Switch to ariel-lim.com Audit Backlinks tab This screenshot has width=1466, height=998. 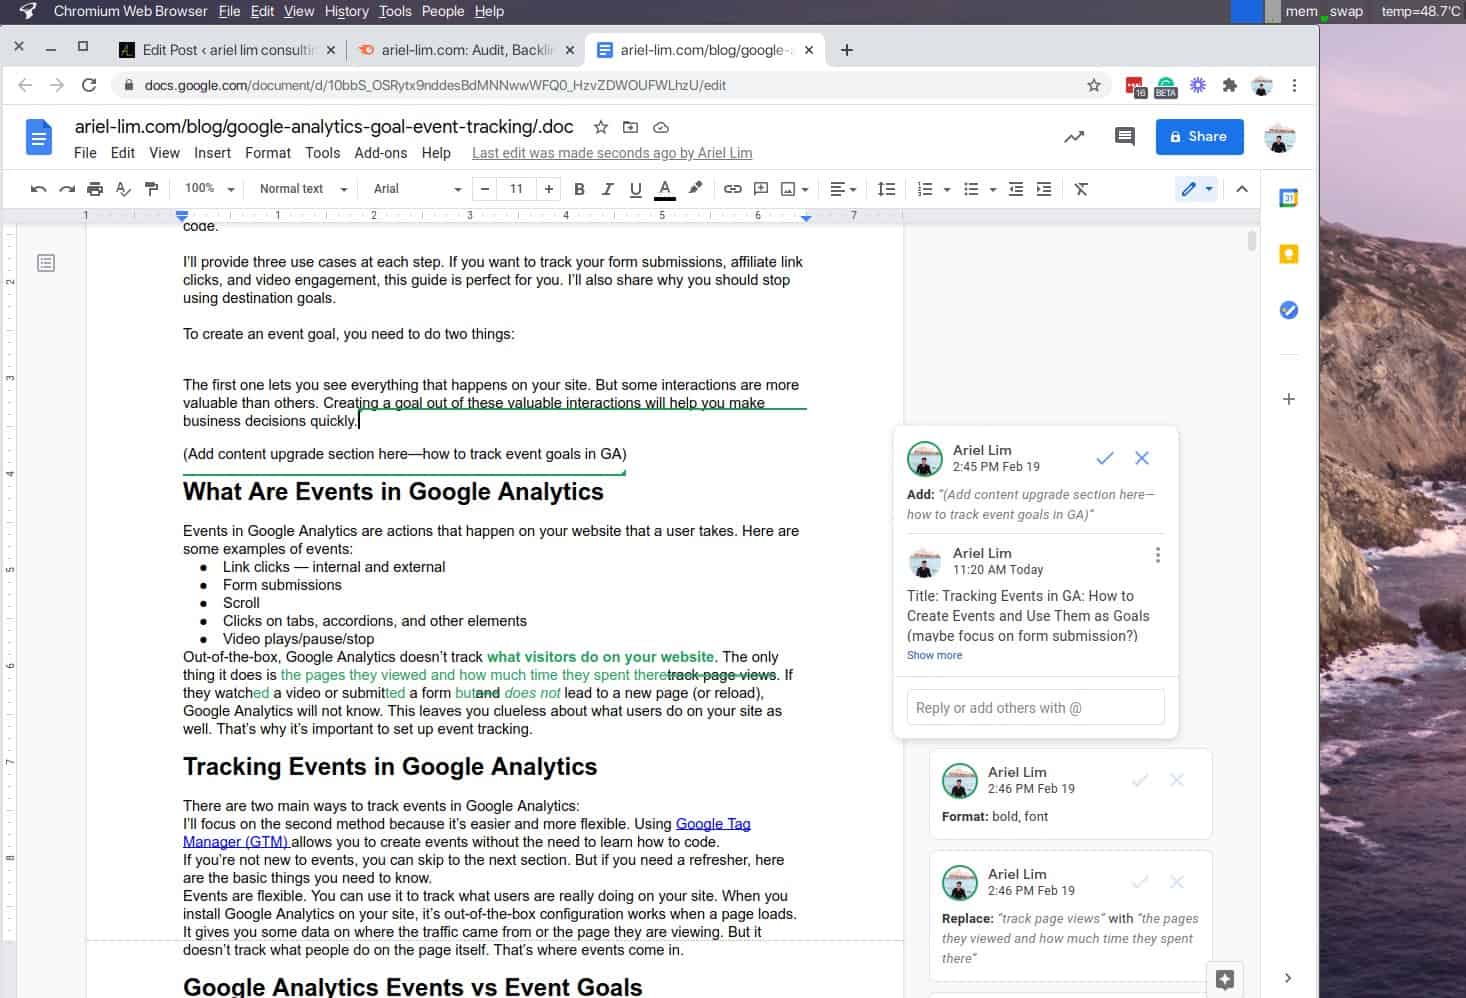click(x=468, y=50)
